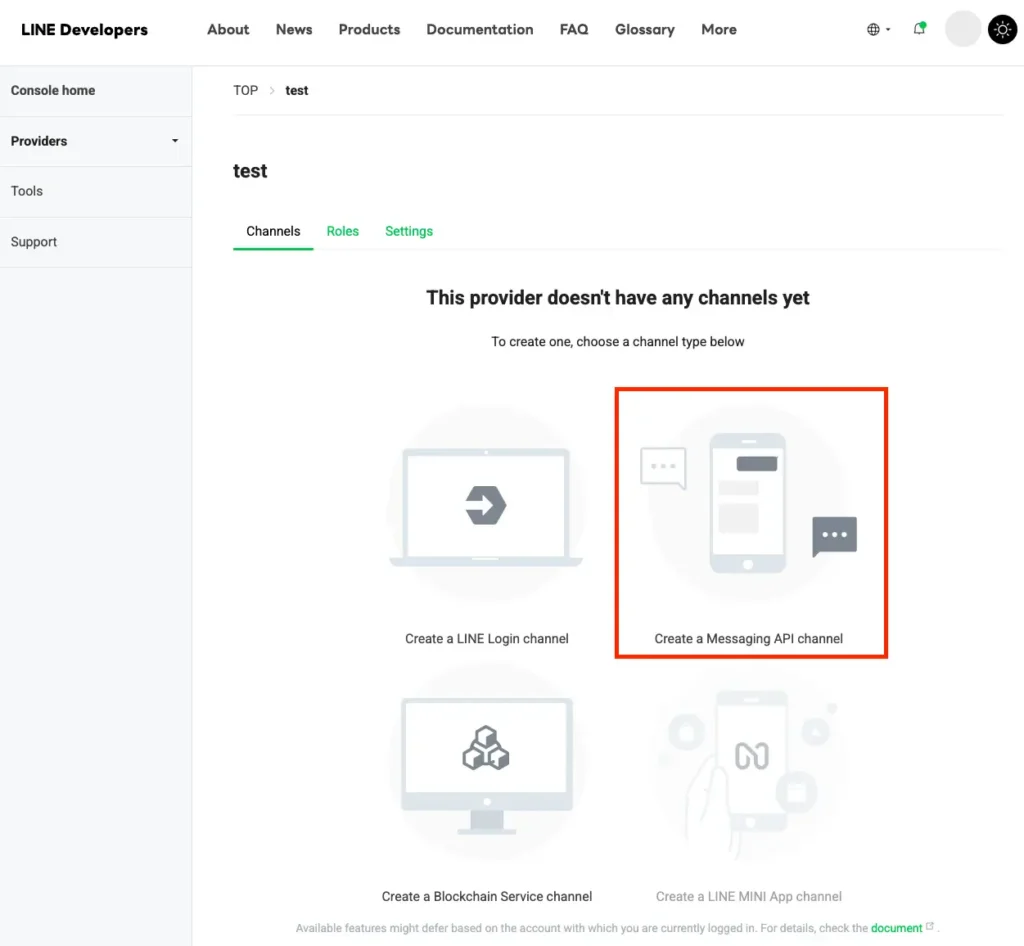Click the user profile avatar

963,29
